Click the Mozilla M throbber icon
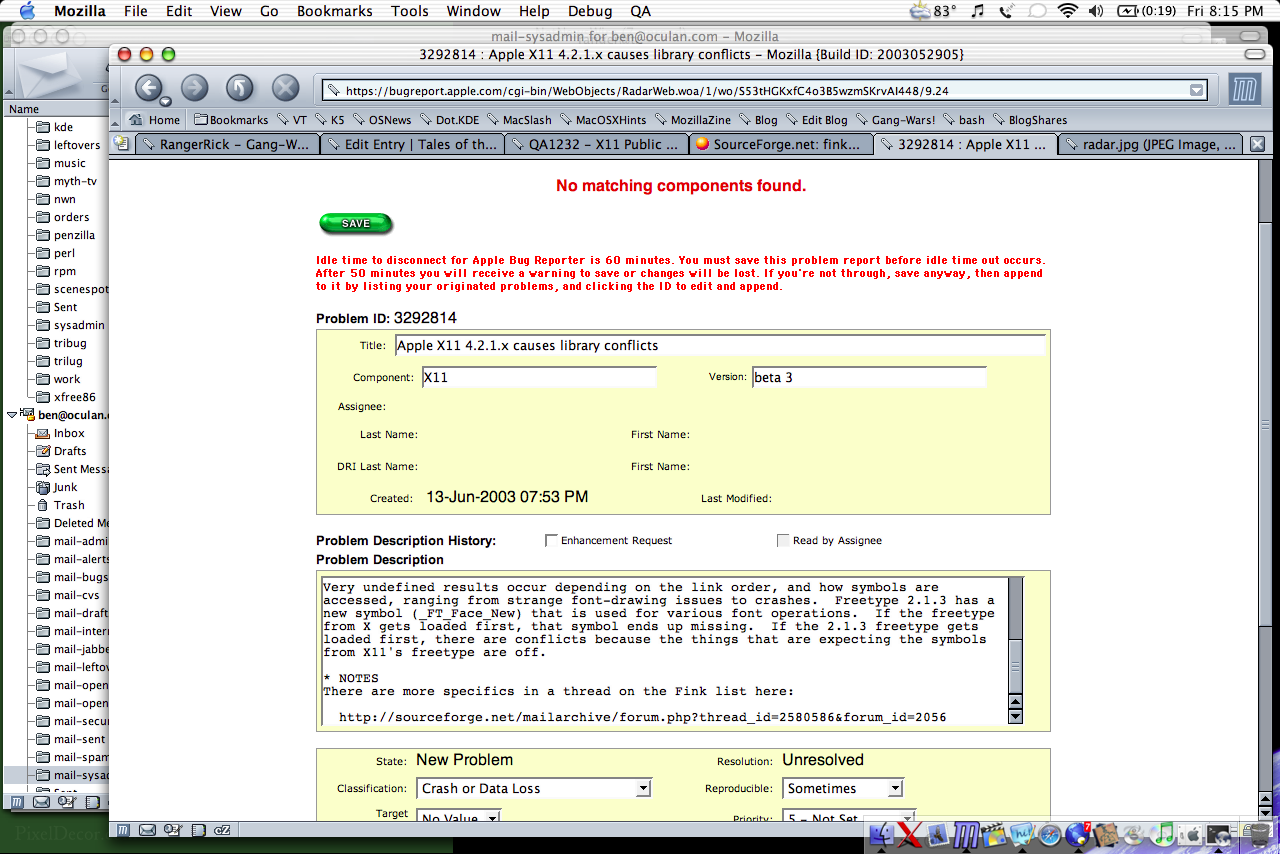This screenshot has height=854, width=1280. point(1245,89)
